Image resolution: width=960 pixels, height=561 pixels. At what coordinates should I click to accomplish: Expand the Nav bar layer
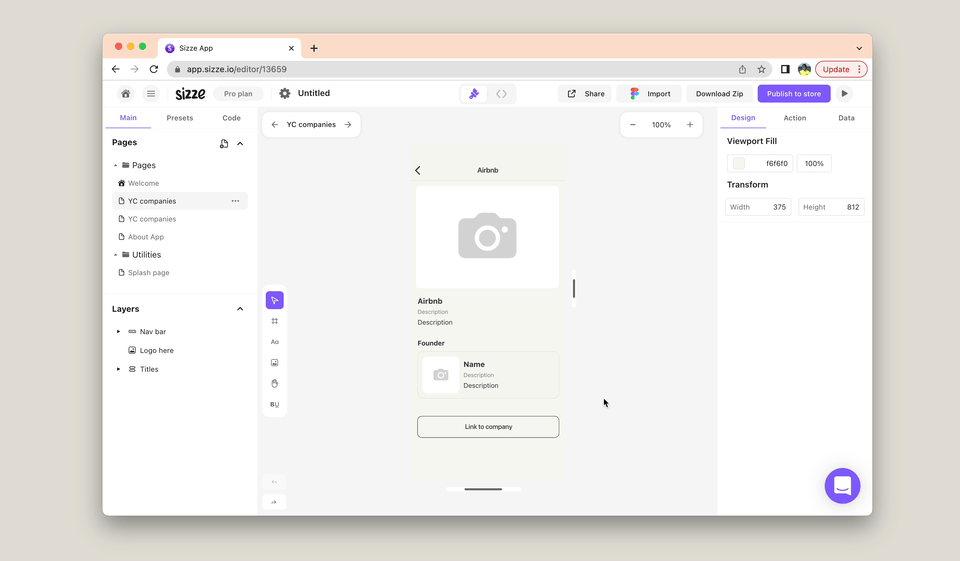[x=118, y=331]
